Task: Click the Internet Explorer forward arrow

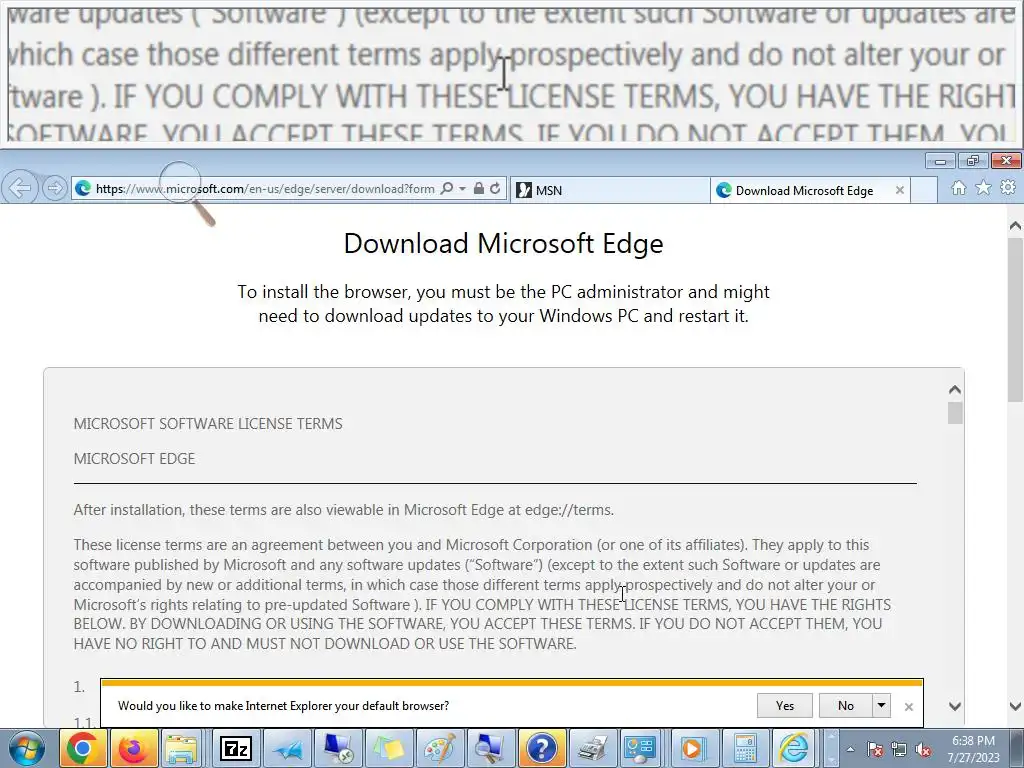Action: (55, 189)
